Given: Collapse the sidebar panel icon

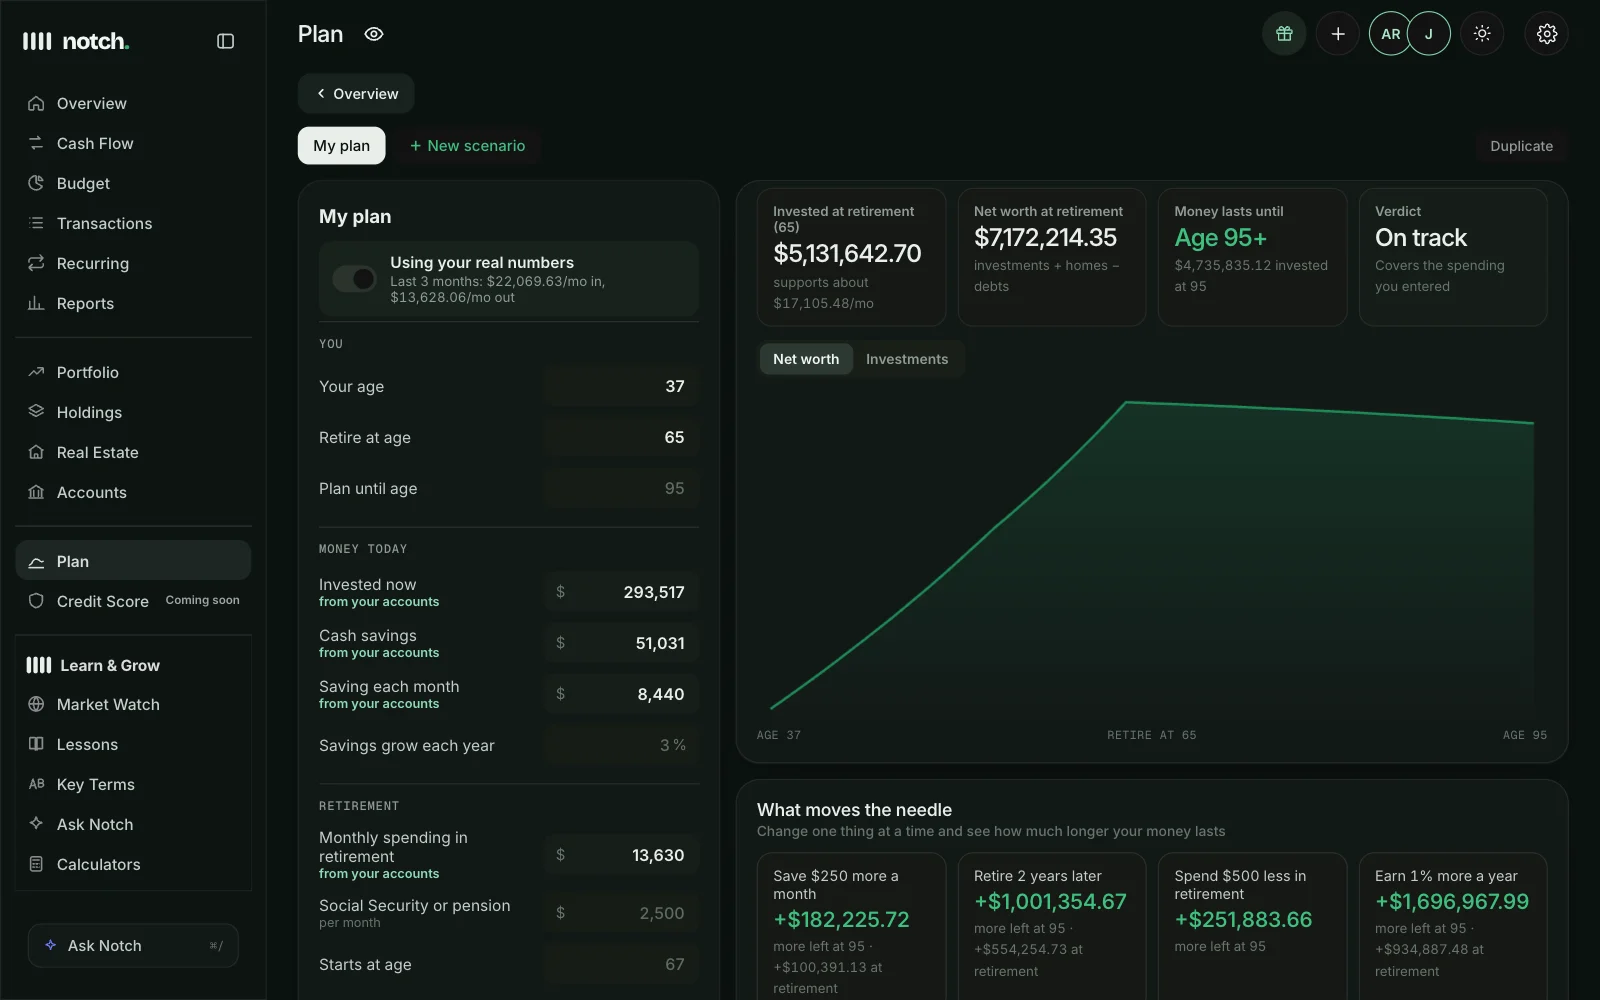Looking at the screenshot, I should (225, 41).
